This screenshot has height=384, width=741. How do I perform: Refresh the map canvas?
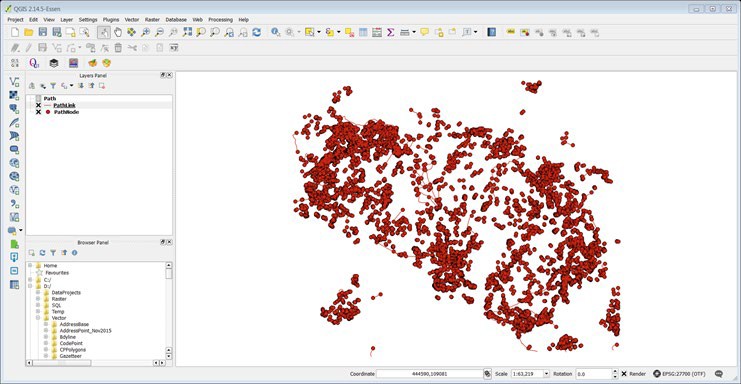(x=257, y=32)
